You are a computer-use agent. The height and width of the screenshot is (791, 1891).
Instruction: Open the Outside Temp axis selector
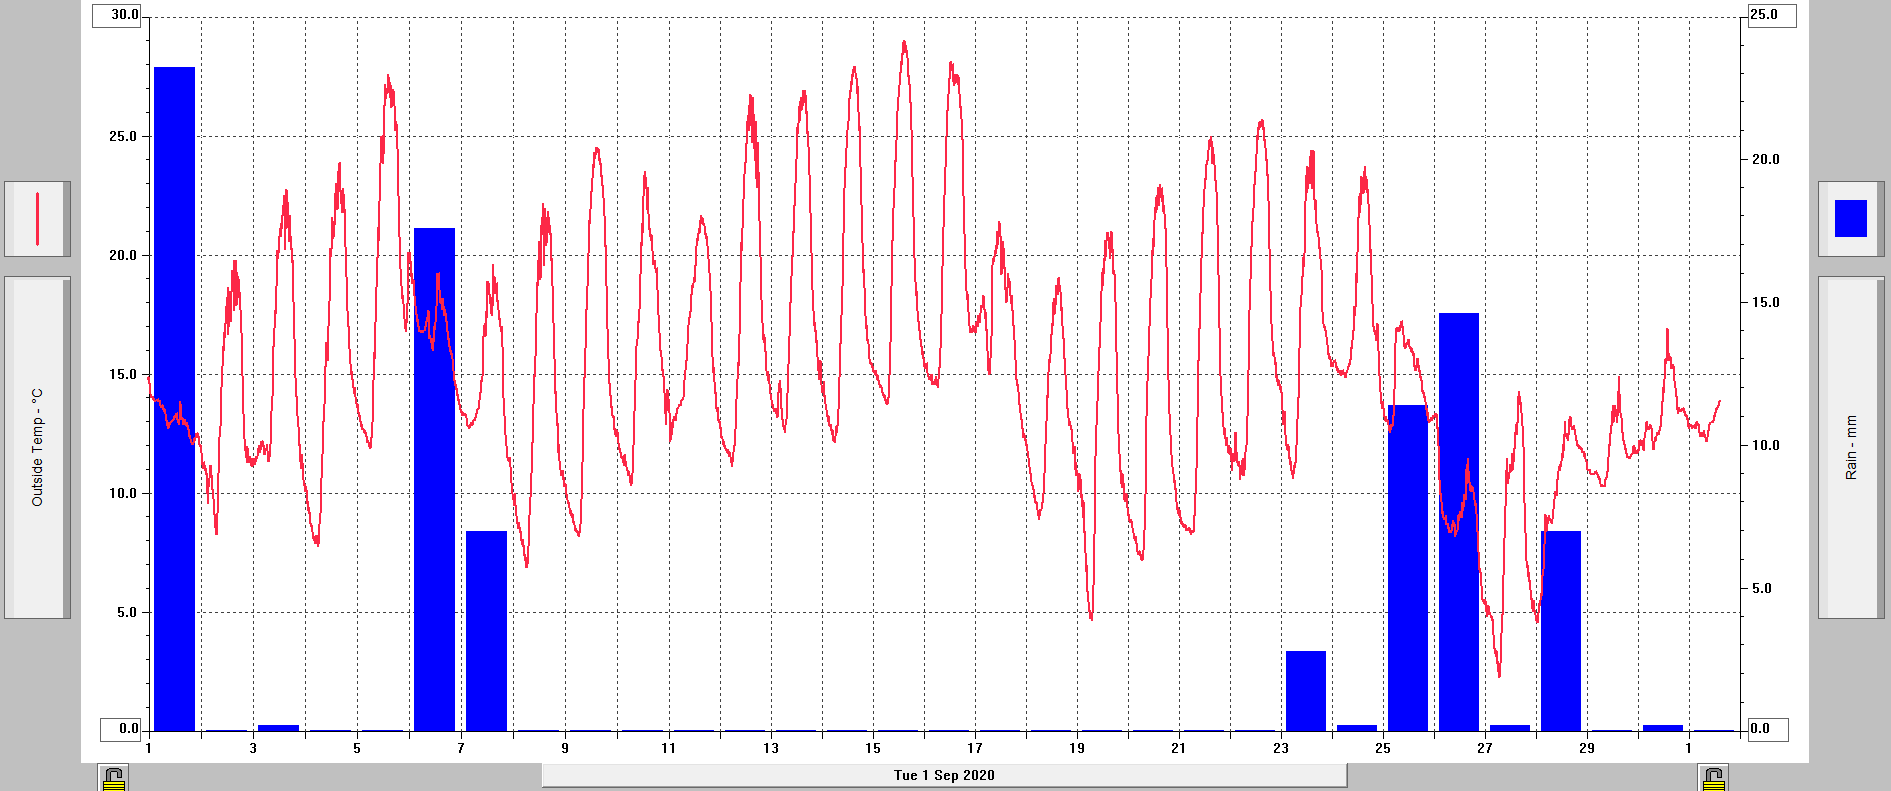coord(37,447)
